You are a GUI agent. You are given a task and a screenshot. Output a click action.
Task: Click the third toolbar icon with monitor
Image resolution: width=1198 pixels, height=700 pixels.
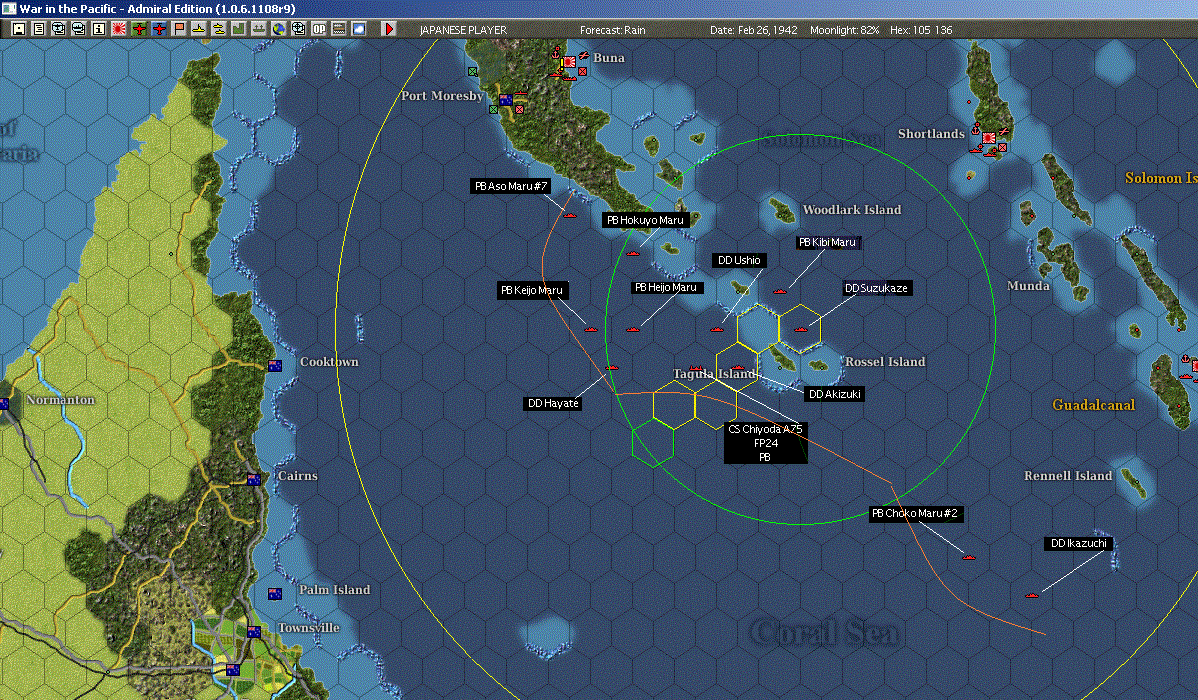point(59,29)
